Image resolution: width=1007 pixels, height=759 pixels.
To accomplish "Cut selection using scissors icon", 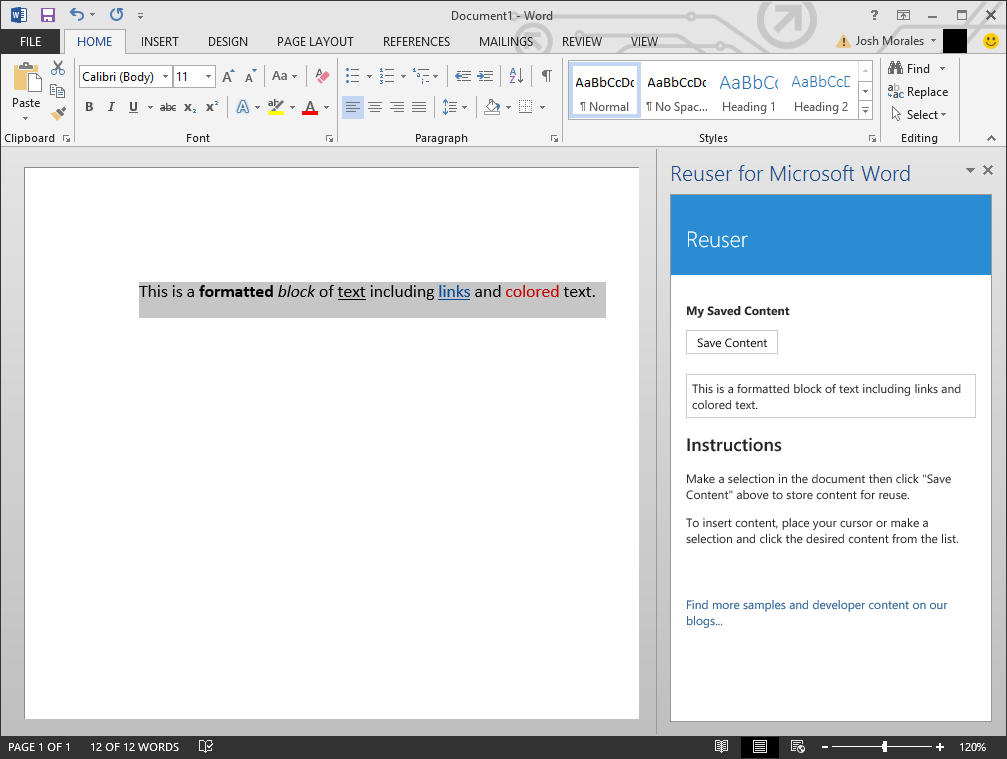I will coord(57,66).
